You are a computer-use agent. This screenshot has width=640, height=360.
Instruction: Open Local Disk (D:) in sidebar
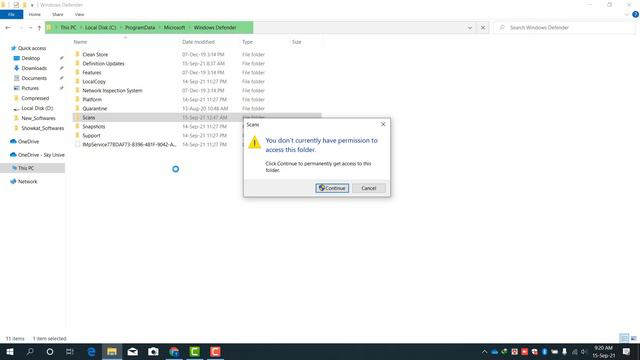tap(37, 108)
